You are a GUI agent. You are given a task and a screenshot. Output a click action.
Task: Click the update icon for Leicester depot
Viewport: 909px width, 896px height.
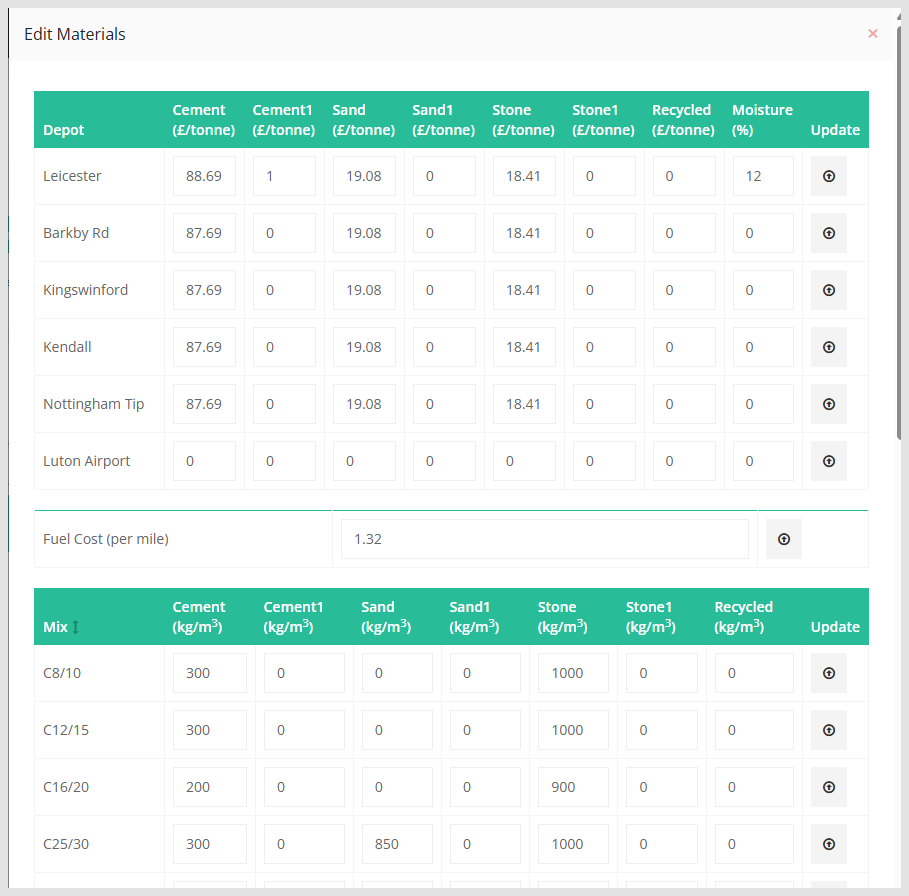828,176
